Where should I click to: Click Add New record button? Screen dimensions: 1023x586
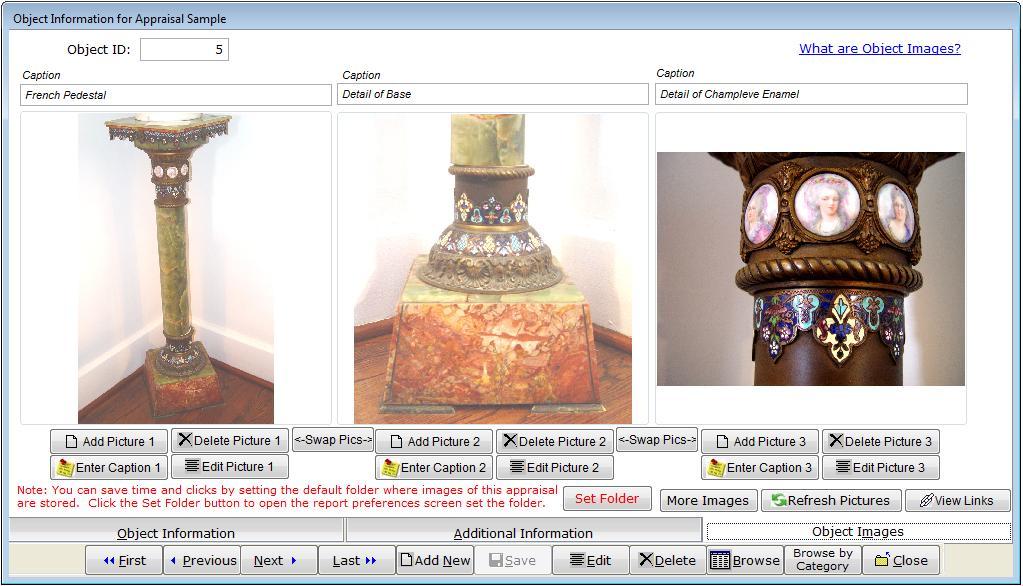(435, 560)
